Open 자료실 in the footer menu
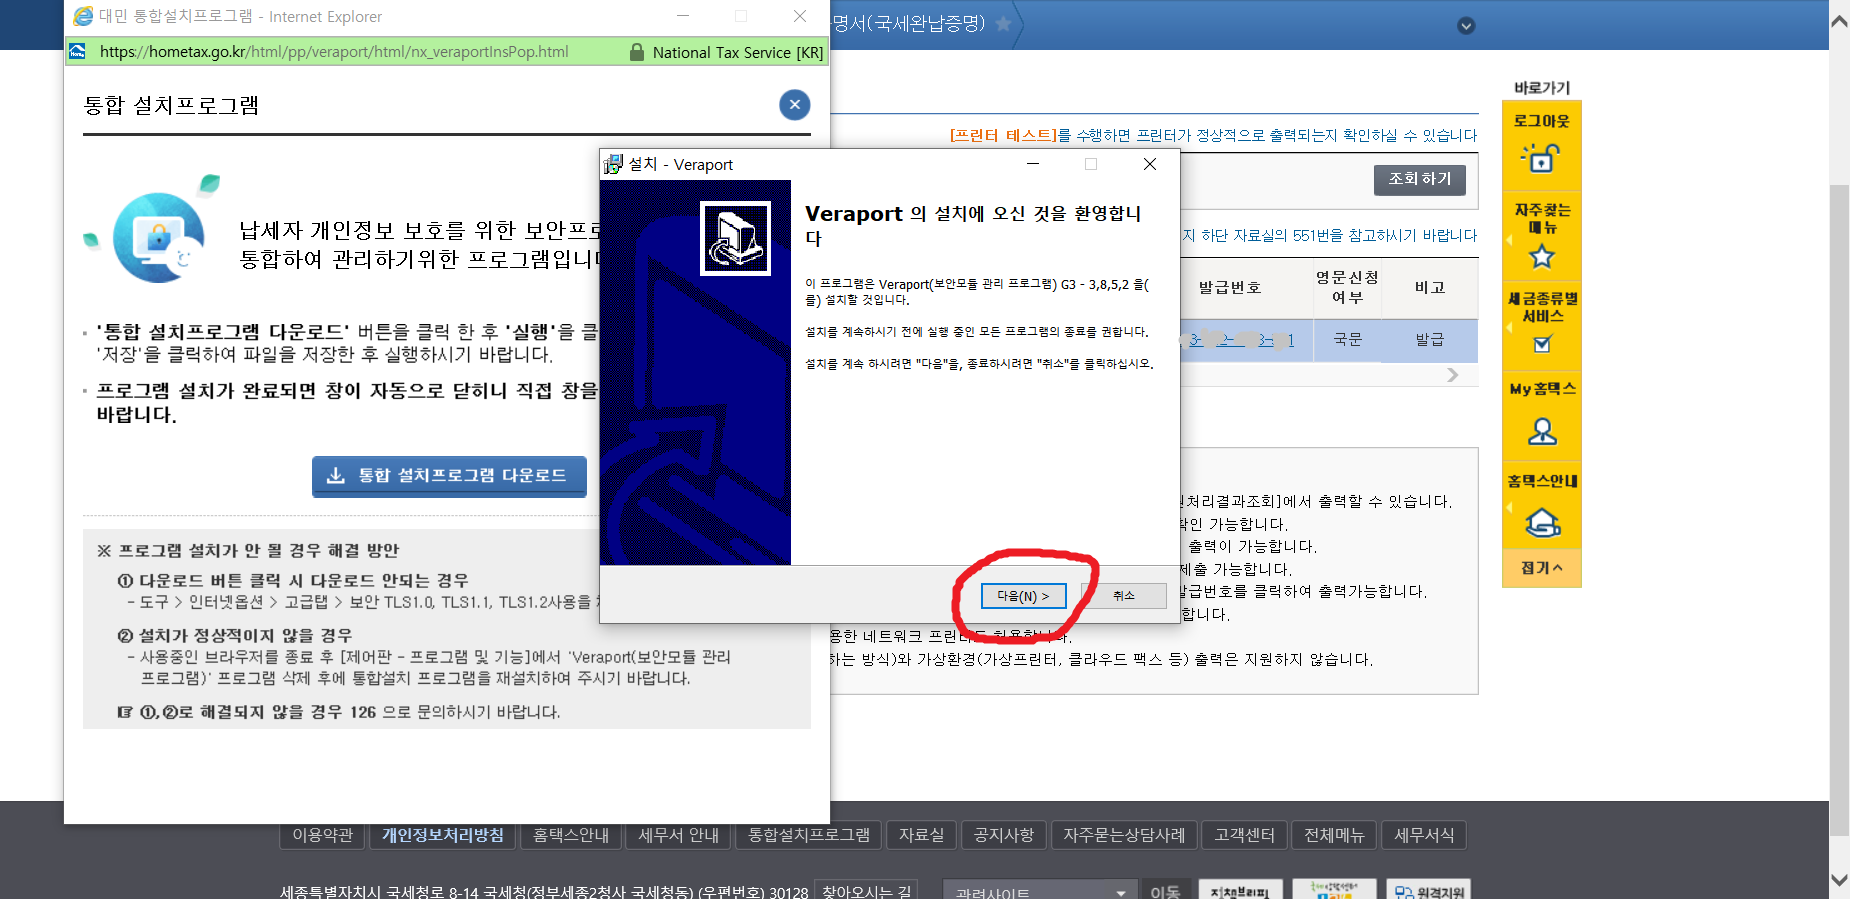Screen dimensions: 1850x899 921,835
